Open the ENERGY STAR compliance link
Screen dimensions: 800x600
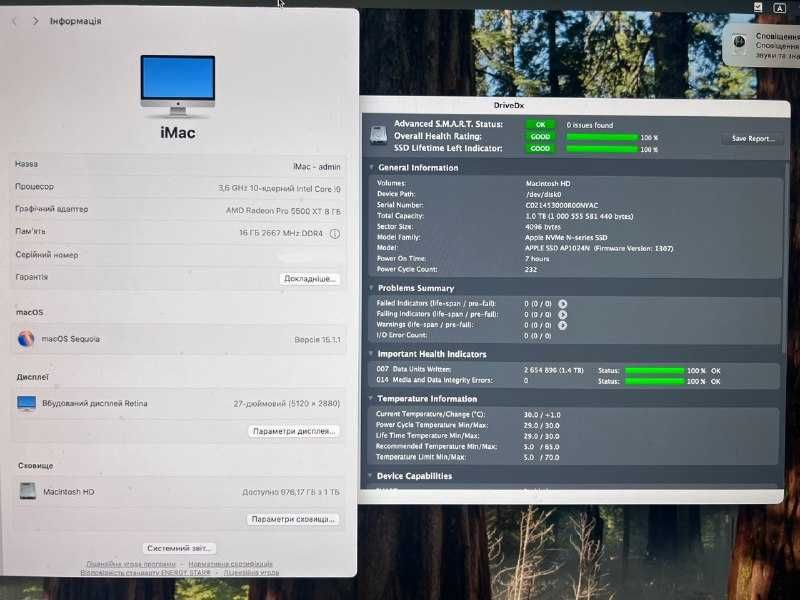click(x=145, y=572)
